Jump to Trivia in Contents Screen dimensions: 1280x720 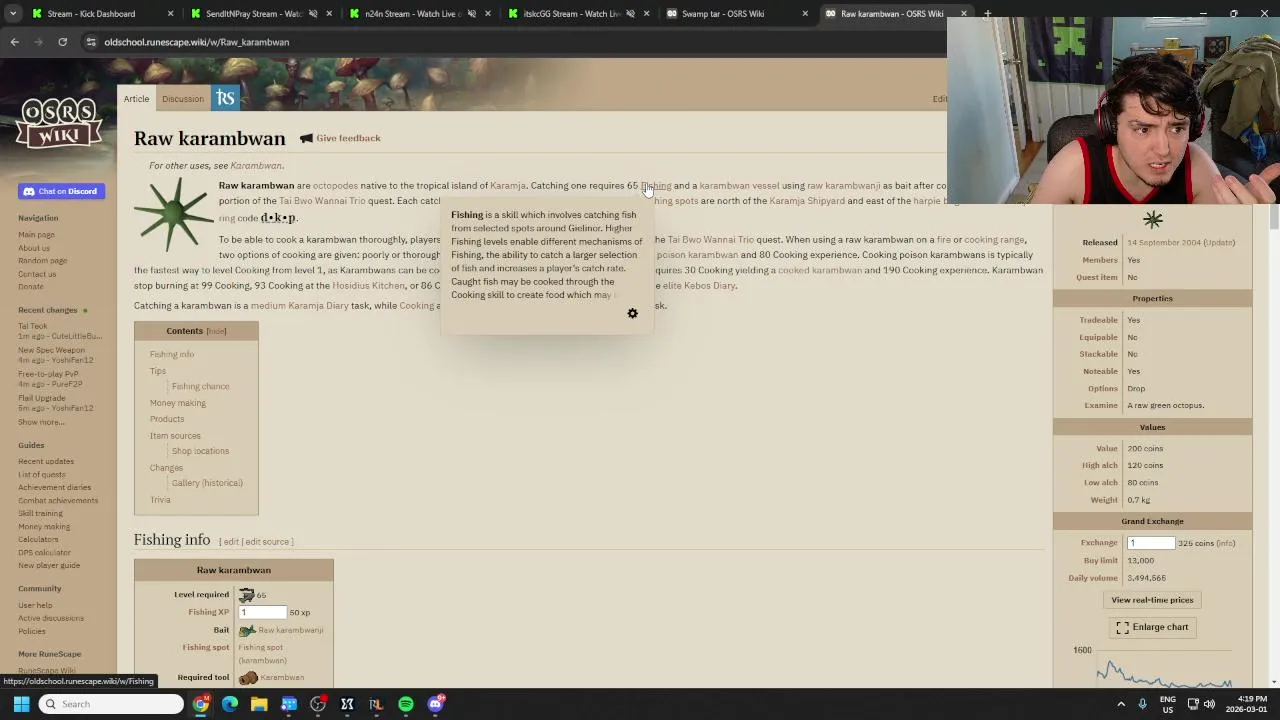(x=160, y=500)
